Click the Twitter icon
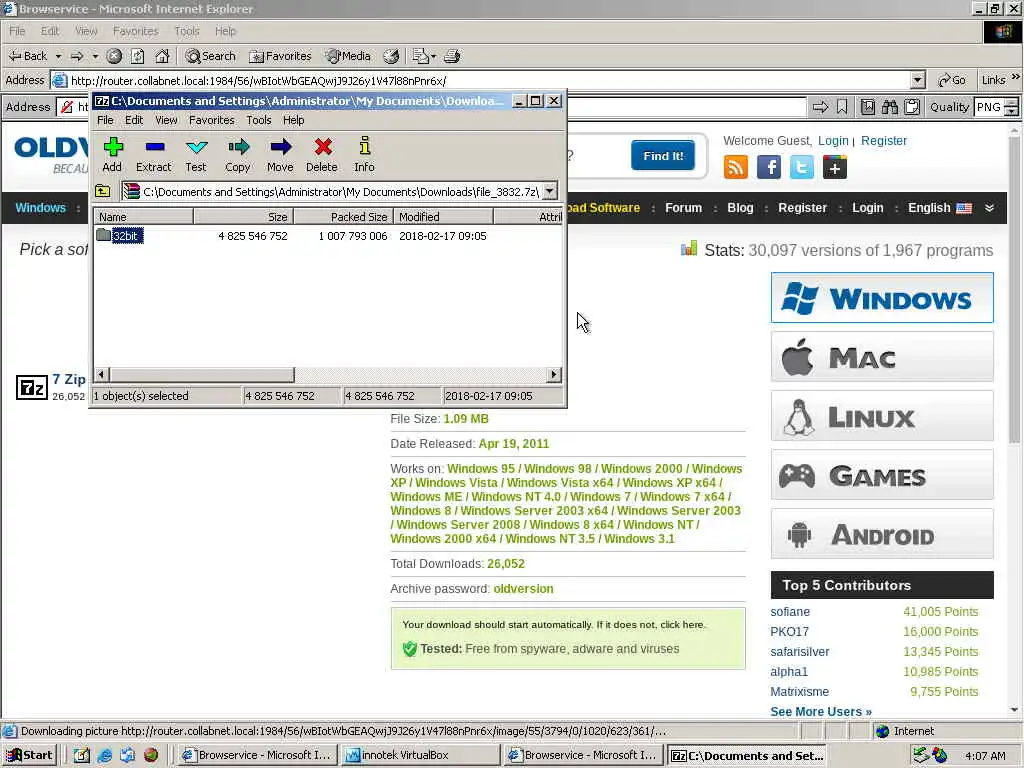 (802, 167)
